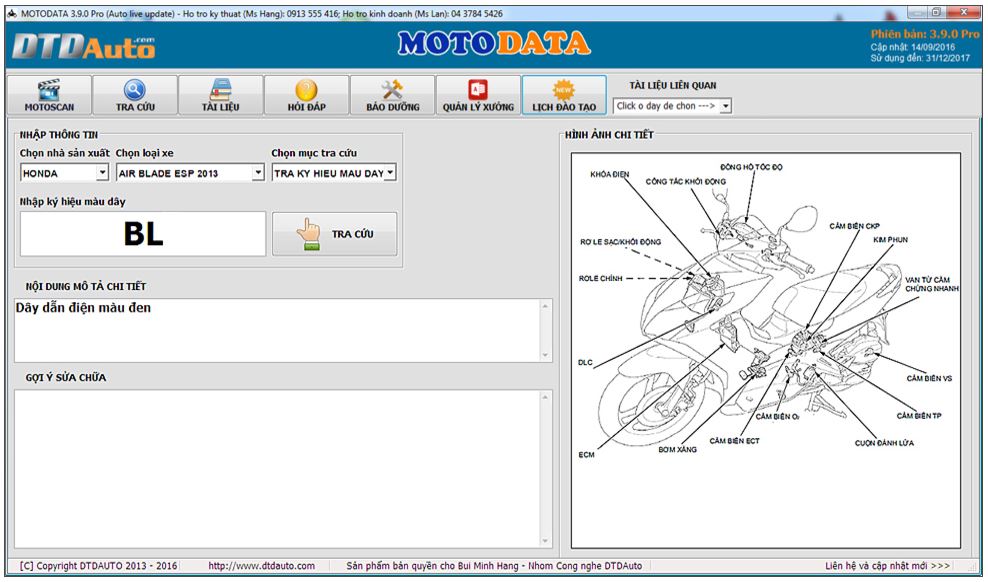Click the 'CÔNG TẮC KHỞI ĐỘNG' diagram label
This screenshot has height=582, width=988.
686,181
